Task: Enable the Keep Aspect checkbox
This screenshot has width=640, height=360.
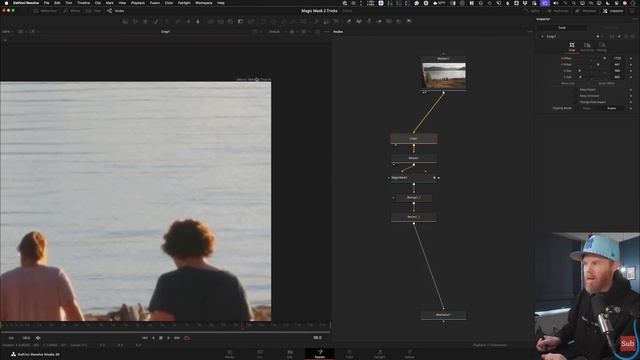Action: click(x=577, y=89)
